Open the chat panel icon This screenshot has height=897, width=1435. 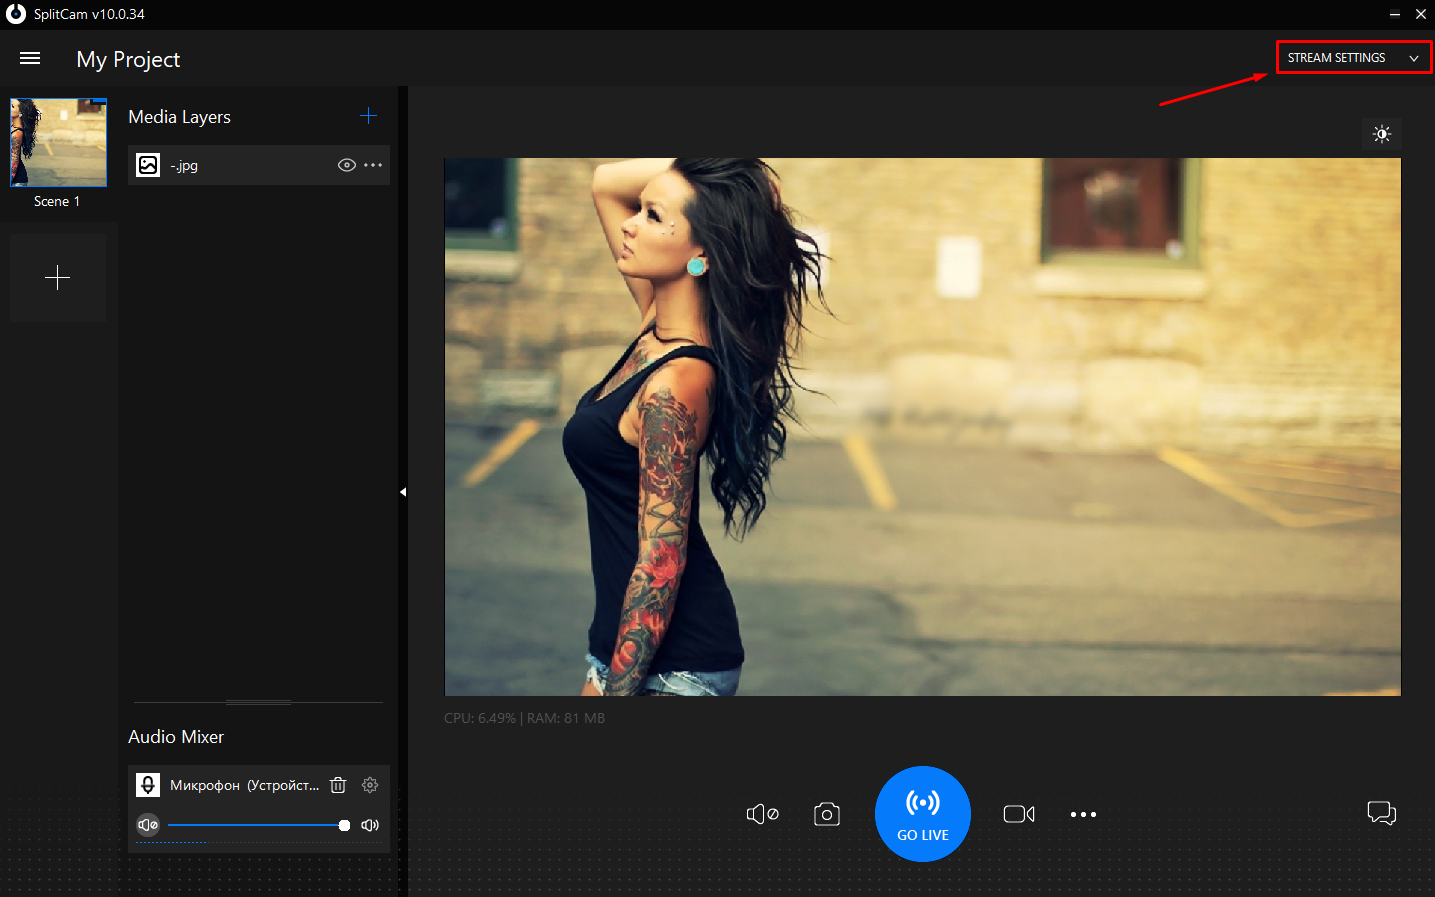[x=1381, y=813]
